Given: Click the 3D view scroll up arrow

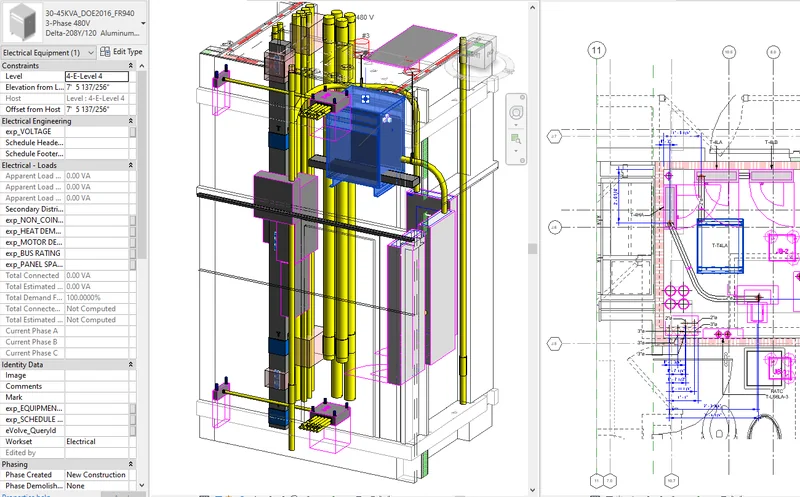Looking at the screenshot, I should 533,7.
